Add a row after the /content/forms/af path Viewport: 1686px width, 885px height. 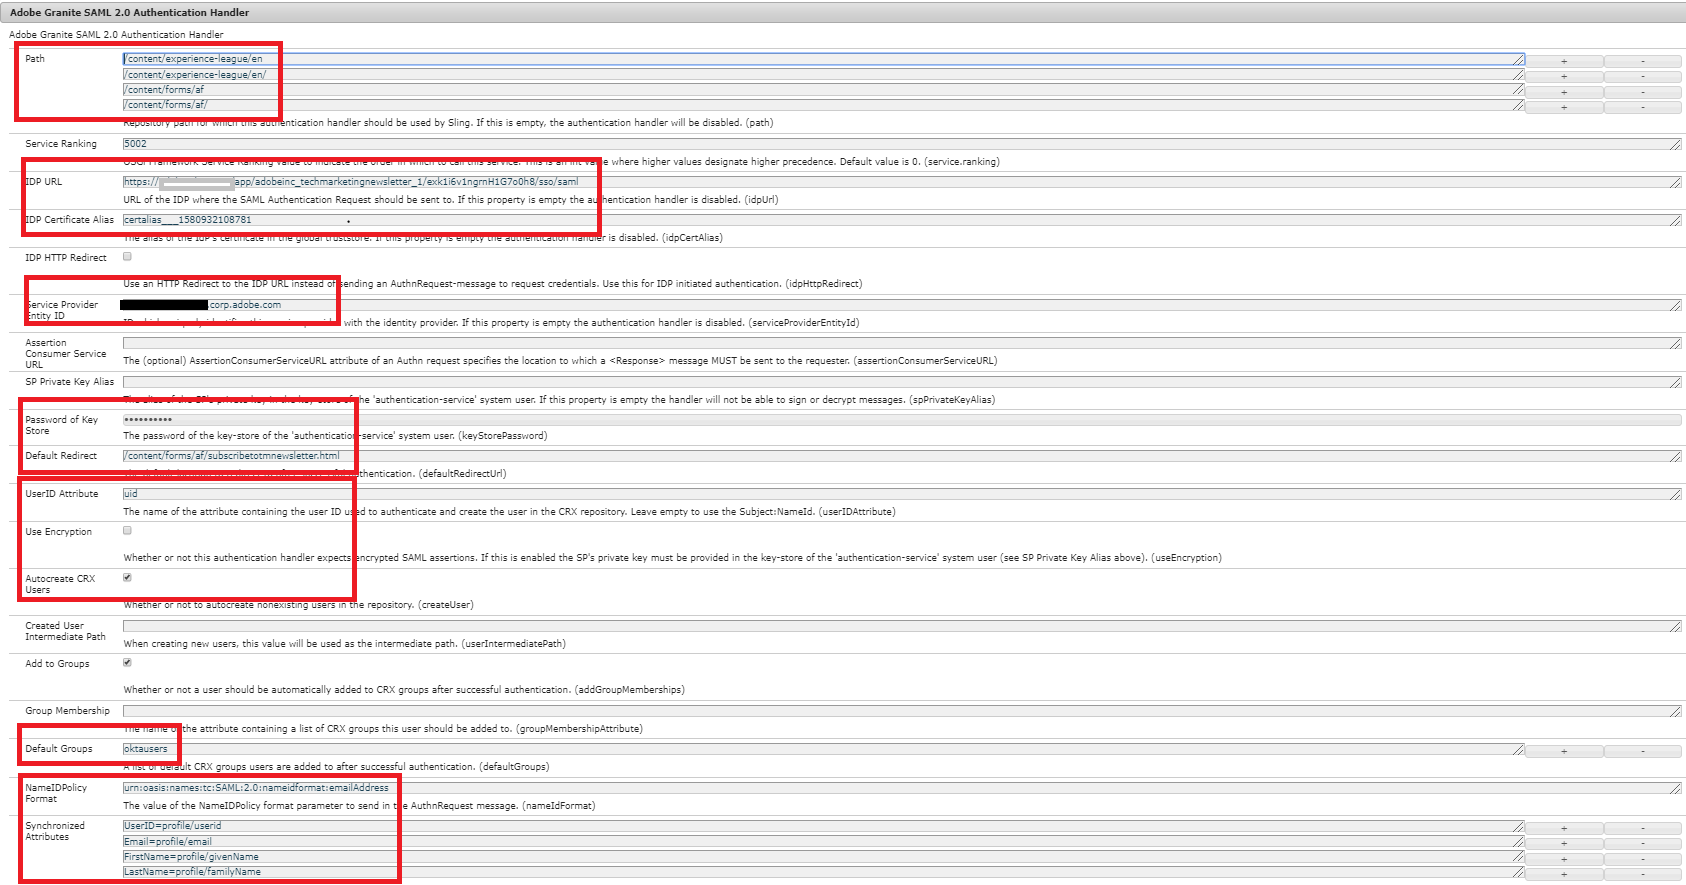[1564, 92]
